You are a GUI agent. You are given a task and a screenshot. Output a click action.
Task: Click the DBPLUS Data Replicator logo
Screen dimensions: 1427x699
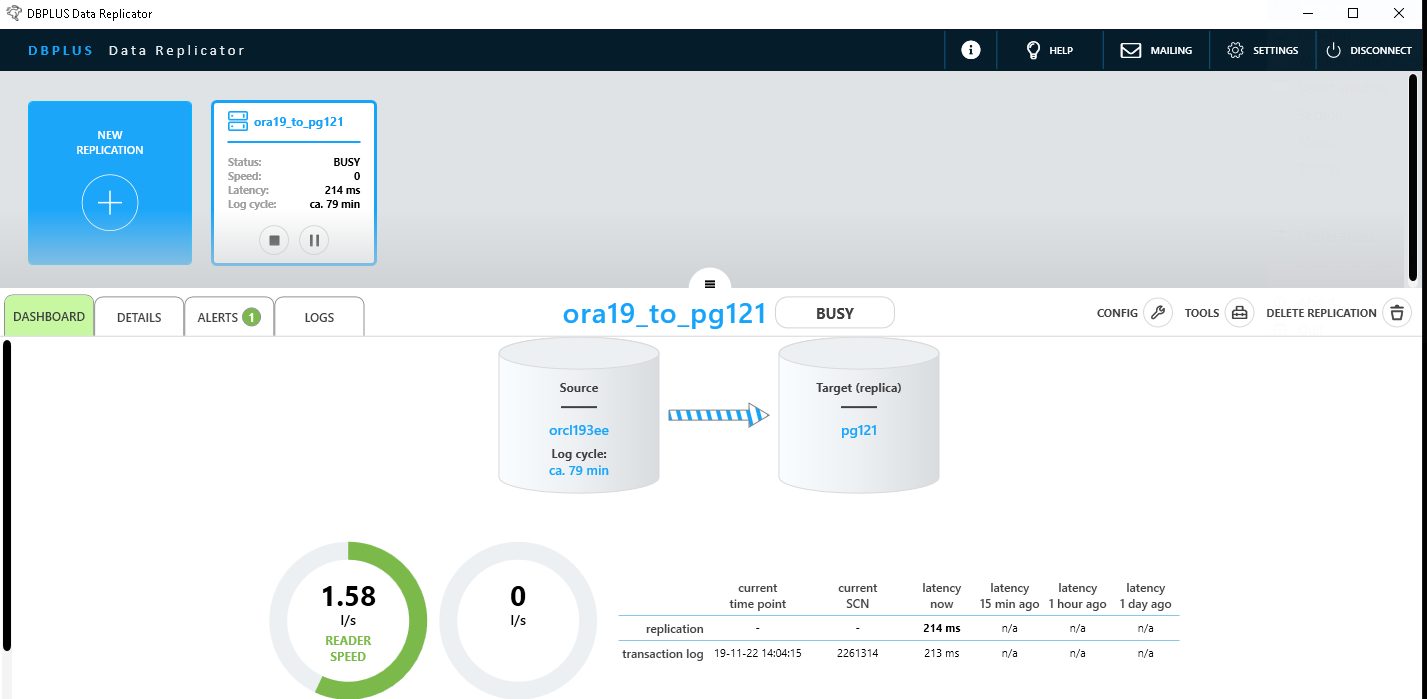click(x=136, y=50)
